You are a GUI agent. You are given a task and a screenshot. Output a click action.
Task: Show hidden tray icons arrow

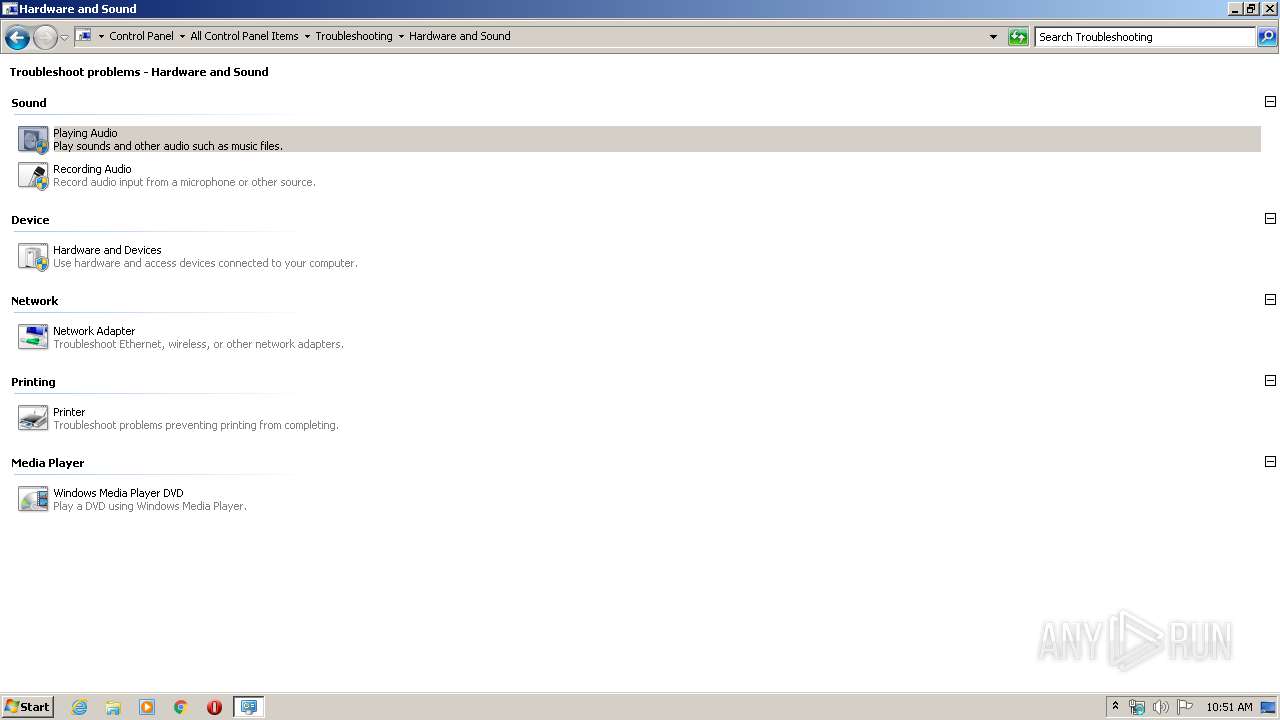1116,707
